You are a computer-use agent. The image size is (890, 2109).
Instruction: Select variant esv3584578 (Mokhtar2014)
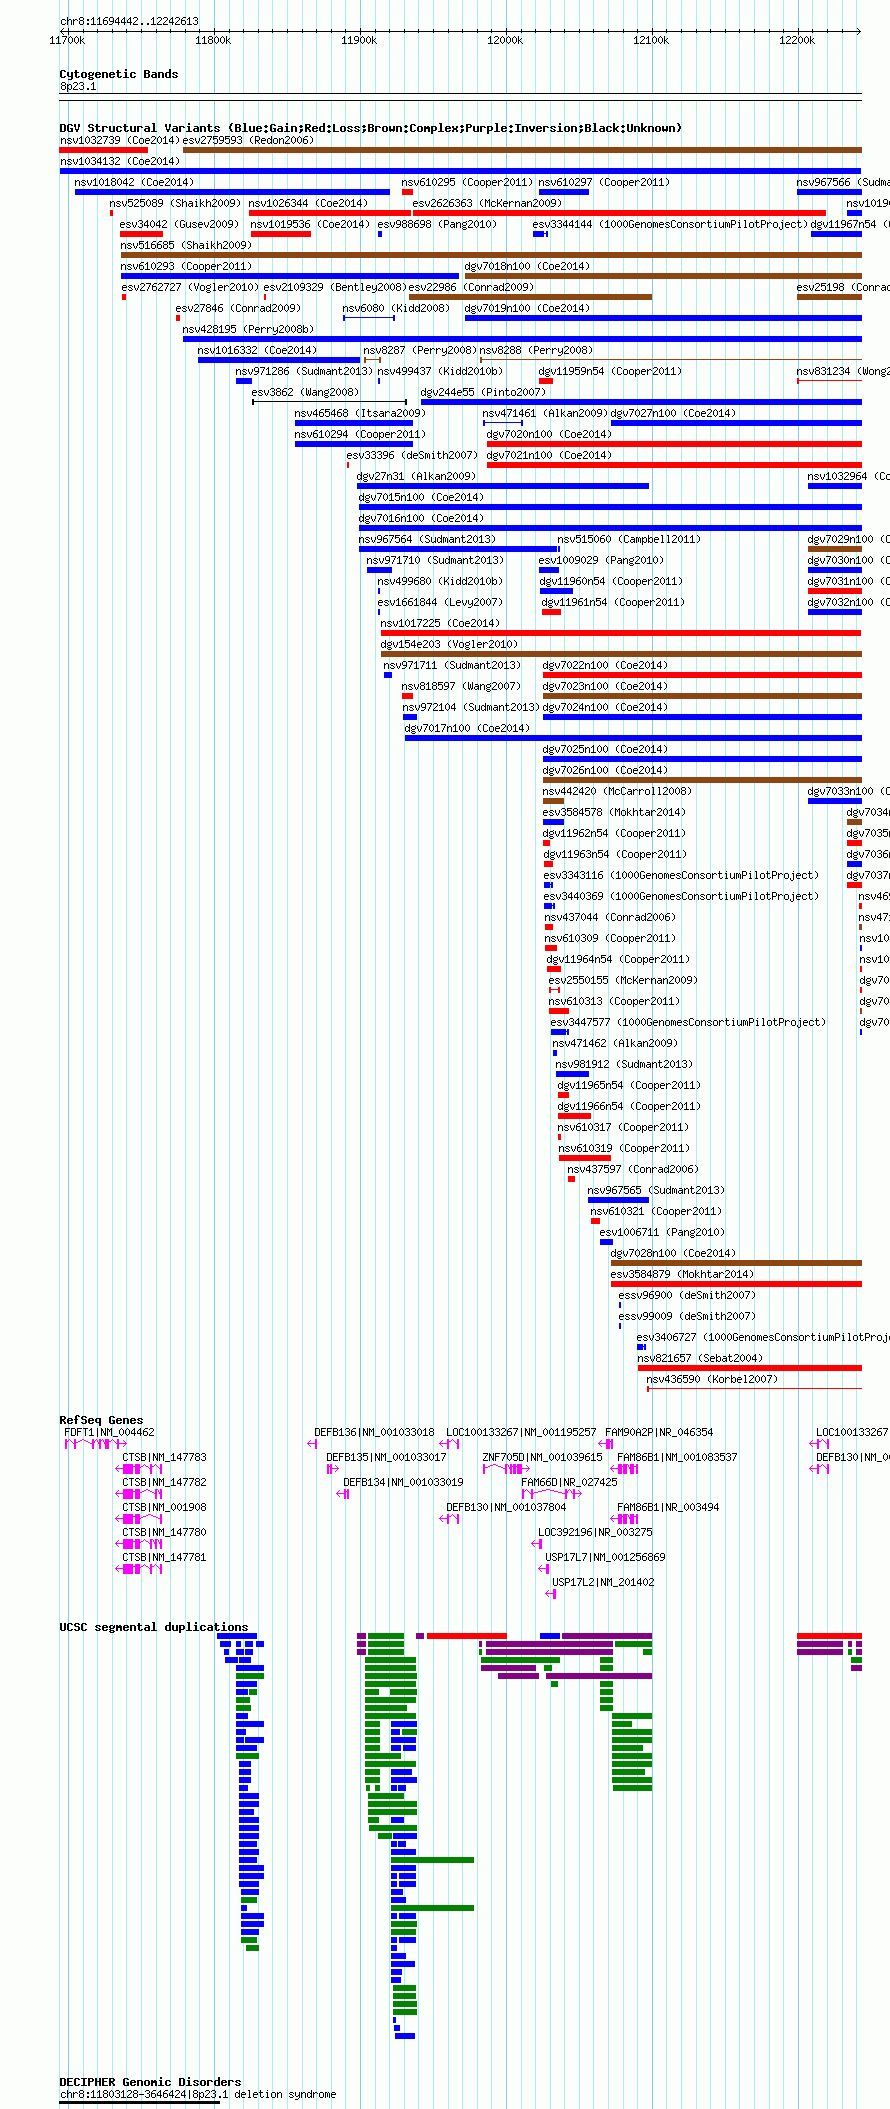(x=614, y=812)
